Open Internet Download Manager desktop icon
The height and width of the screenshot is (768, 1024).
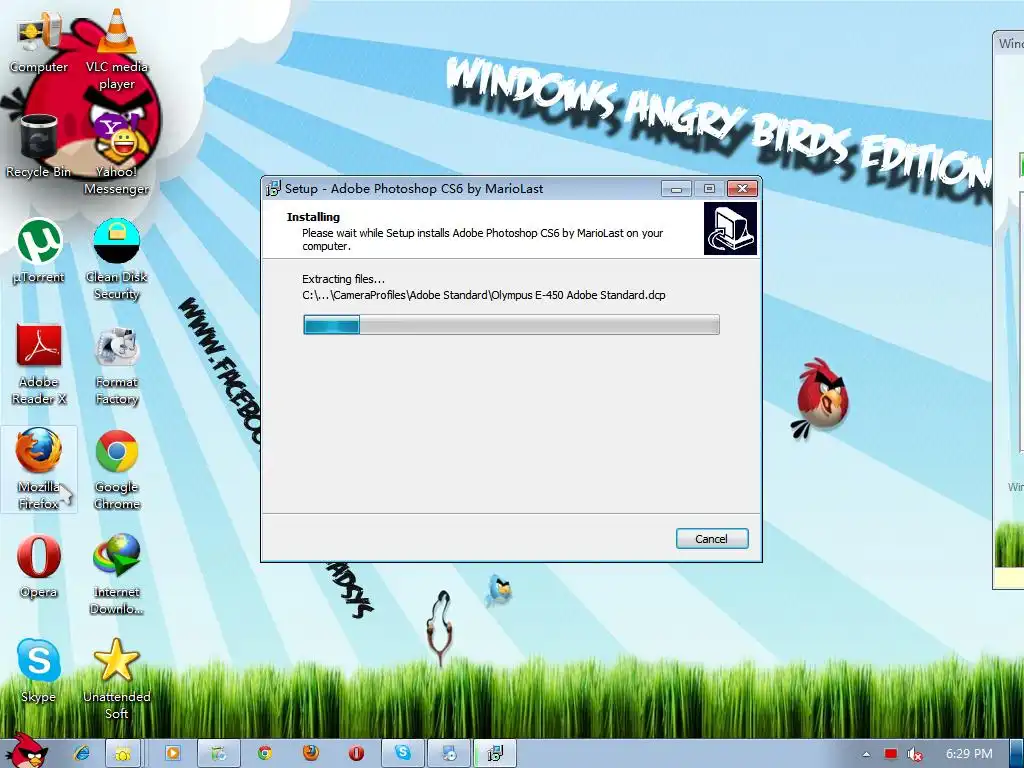(x=116, y=575)
